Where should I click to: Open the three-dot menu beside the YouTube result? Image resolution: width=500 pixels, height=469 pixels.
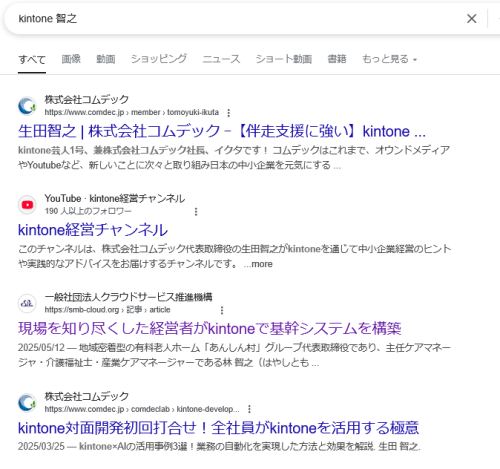(196, 212)
